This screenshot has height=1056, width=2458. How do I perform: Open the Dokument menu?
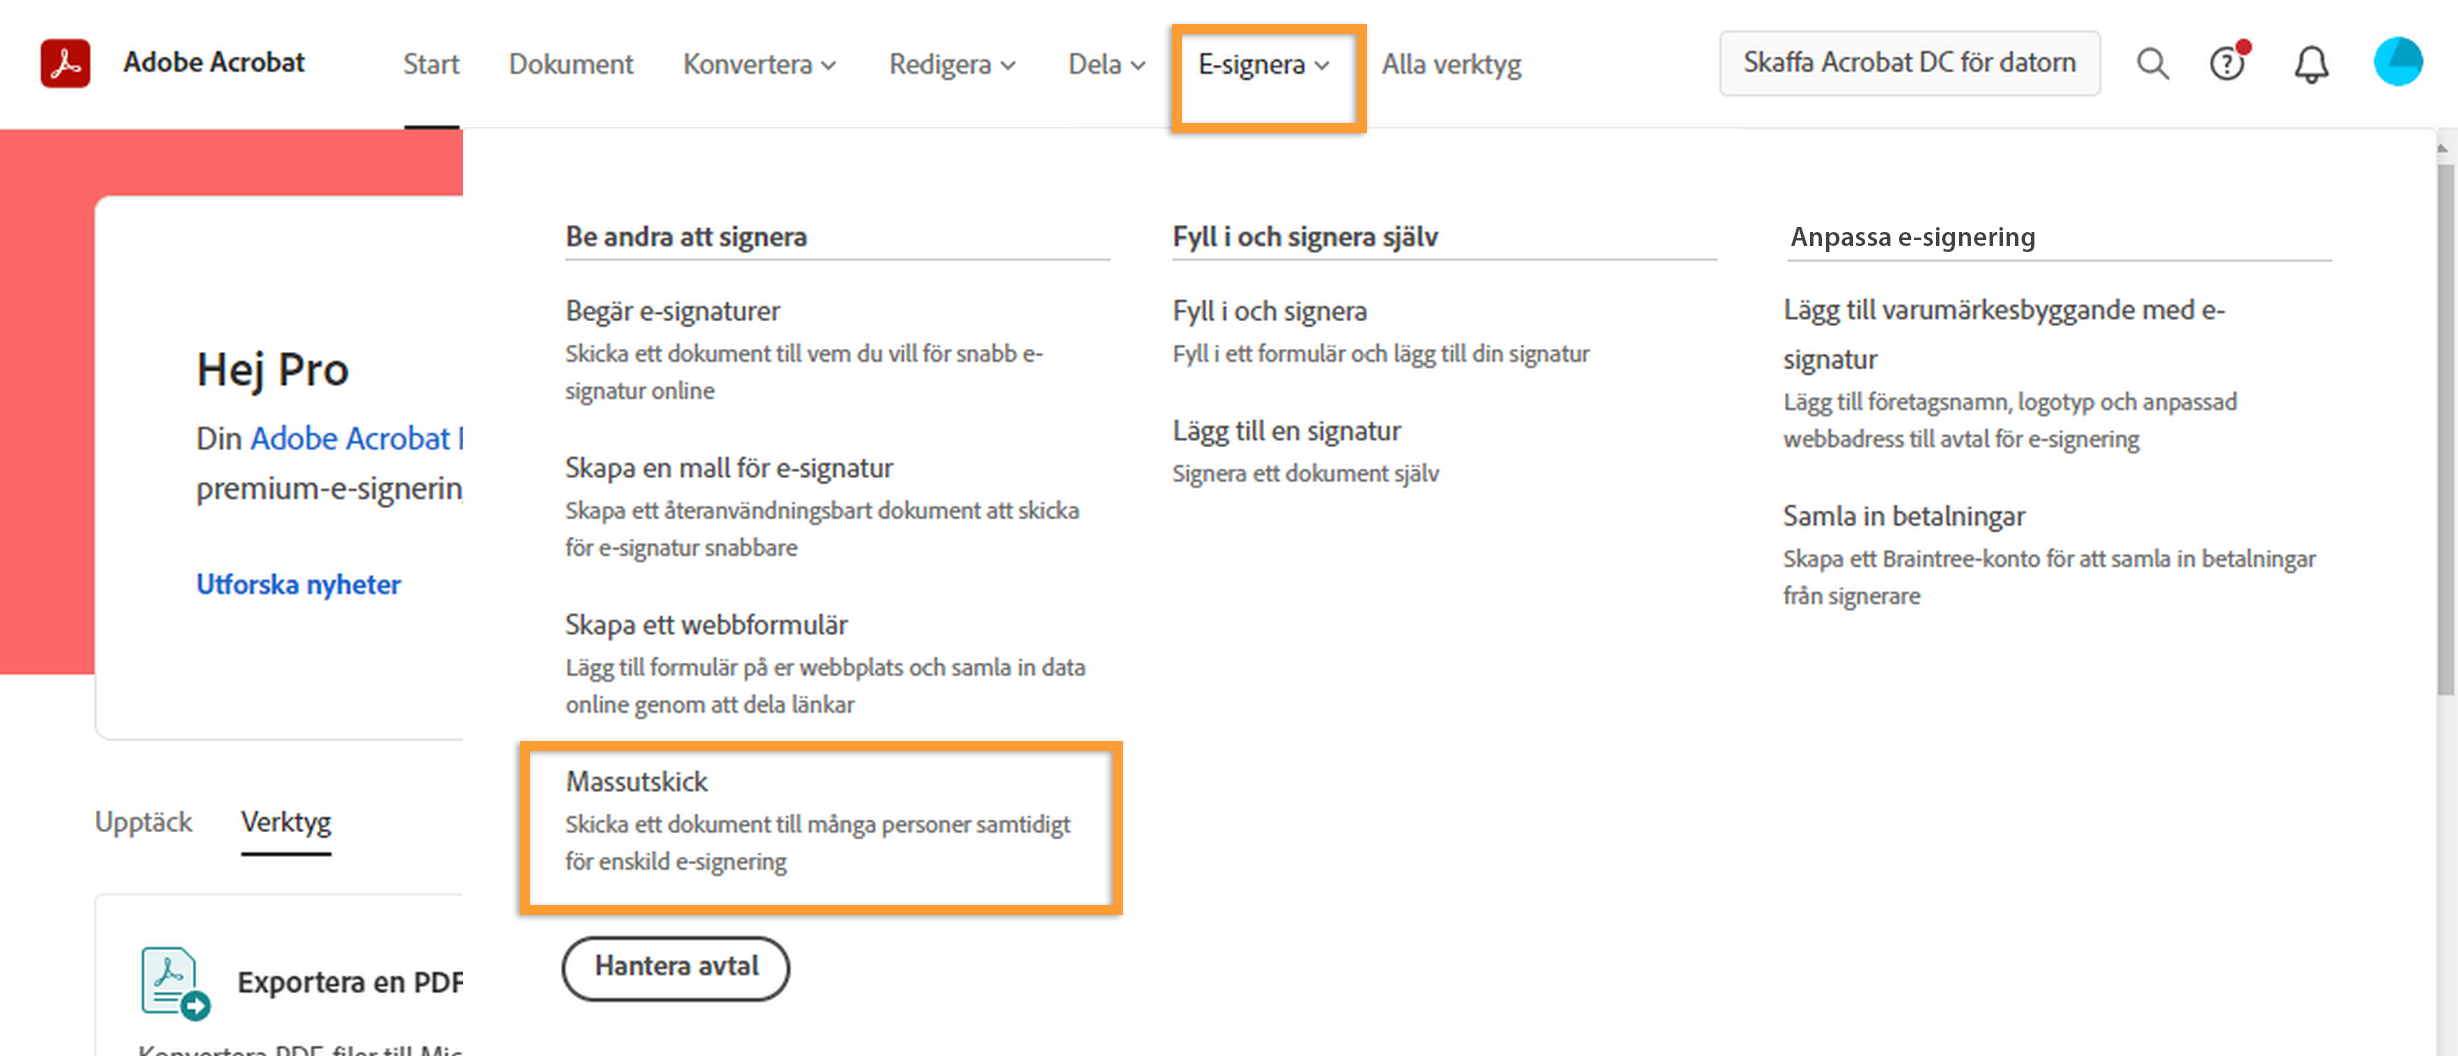(x=571, y=64)
